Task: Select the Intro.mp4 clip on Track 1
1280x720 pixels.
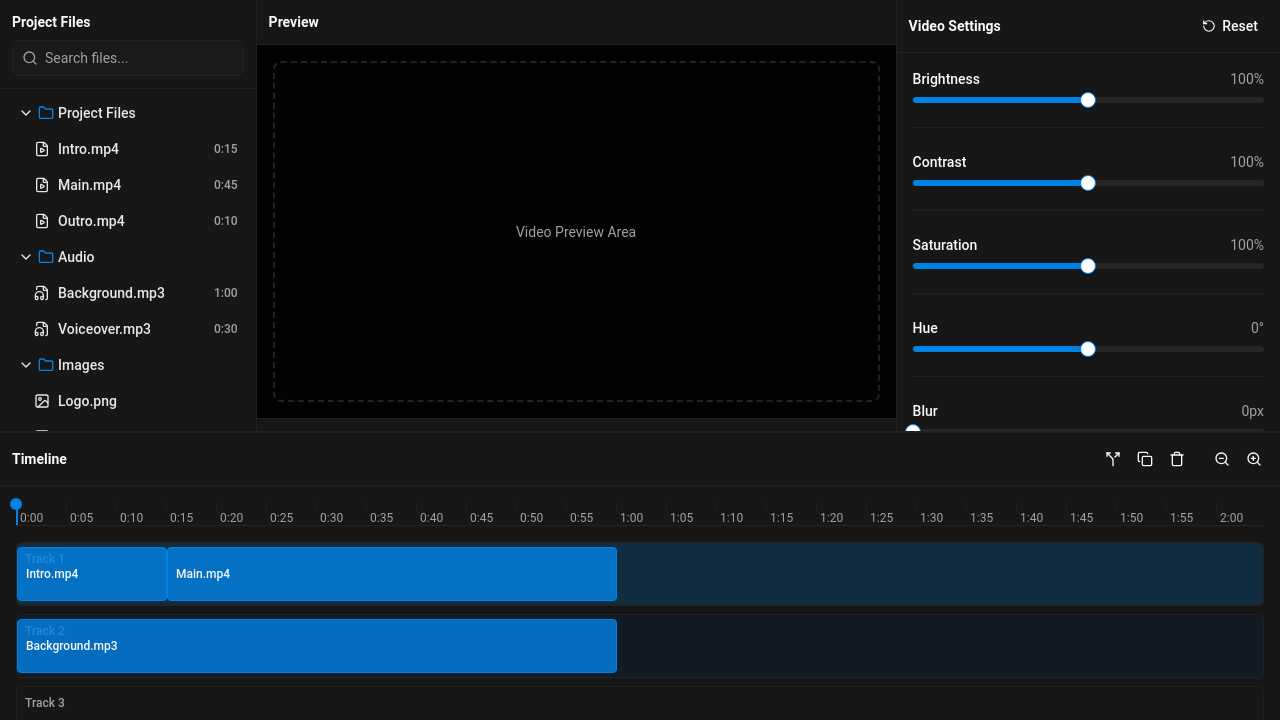Action: 92,574
